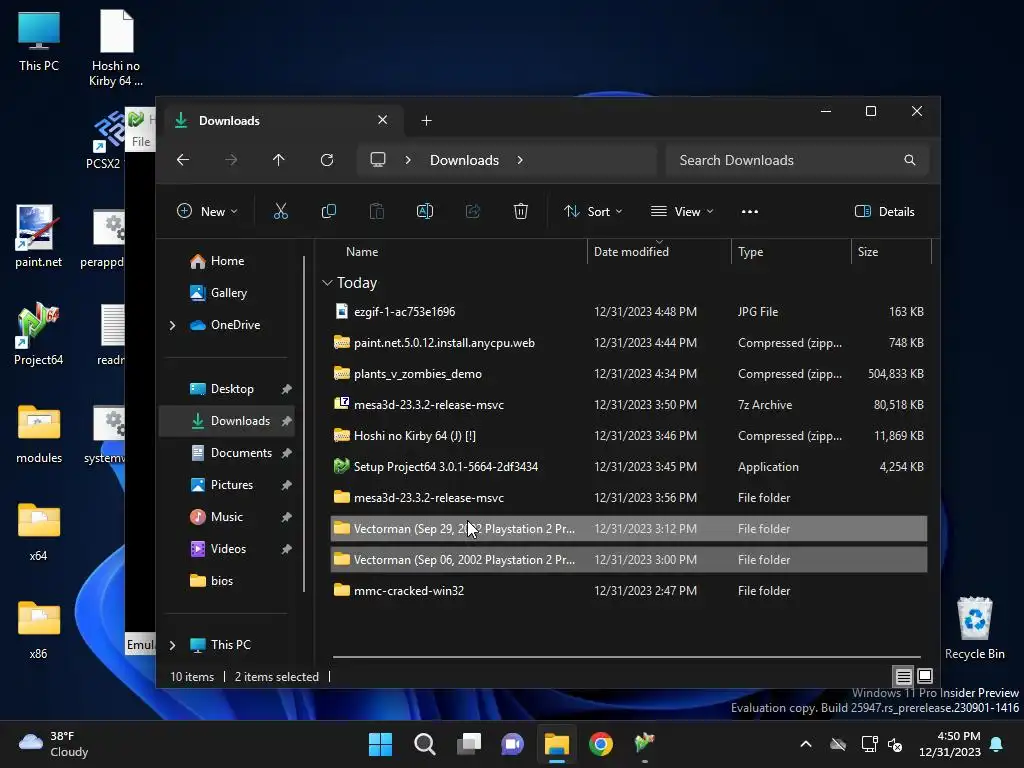
Task: Click the Copy icon in toolbar
Action: 329,212
